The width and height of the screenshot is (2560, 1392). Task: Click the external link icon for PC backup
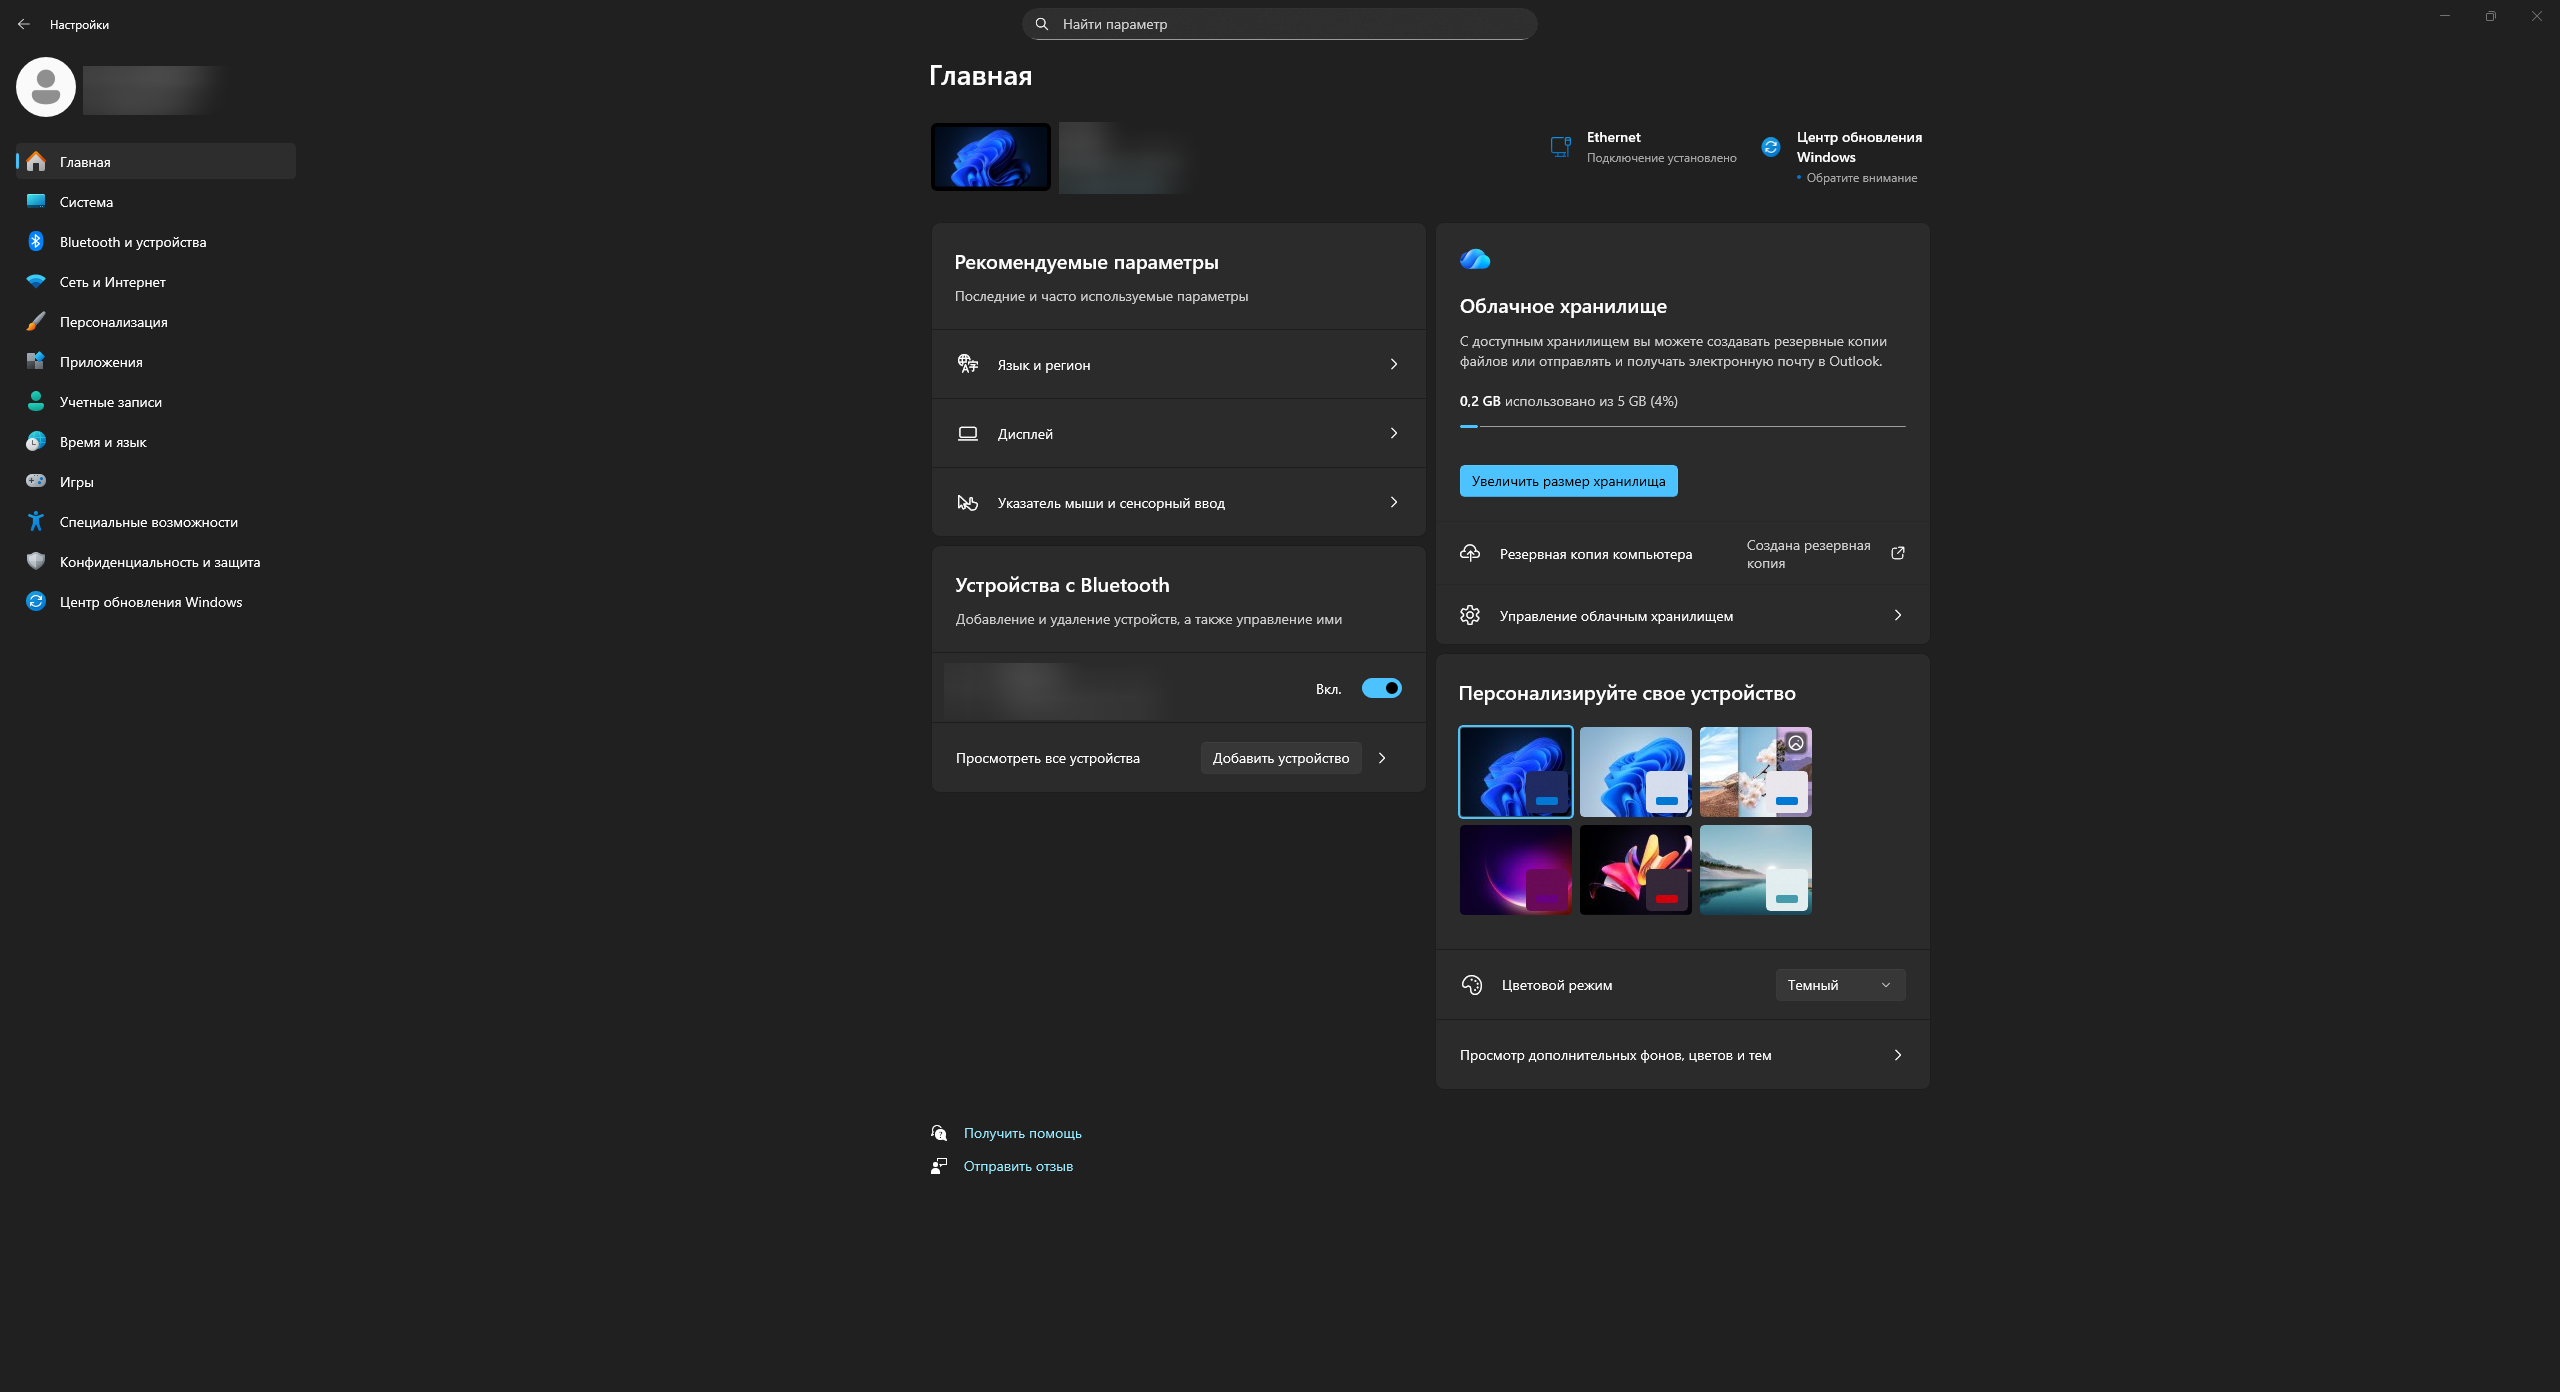[x=1897, y=553]
